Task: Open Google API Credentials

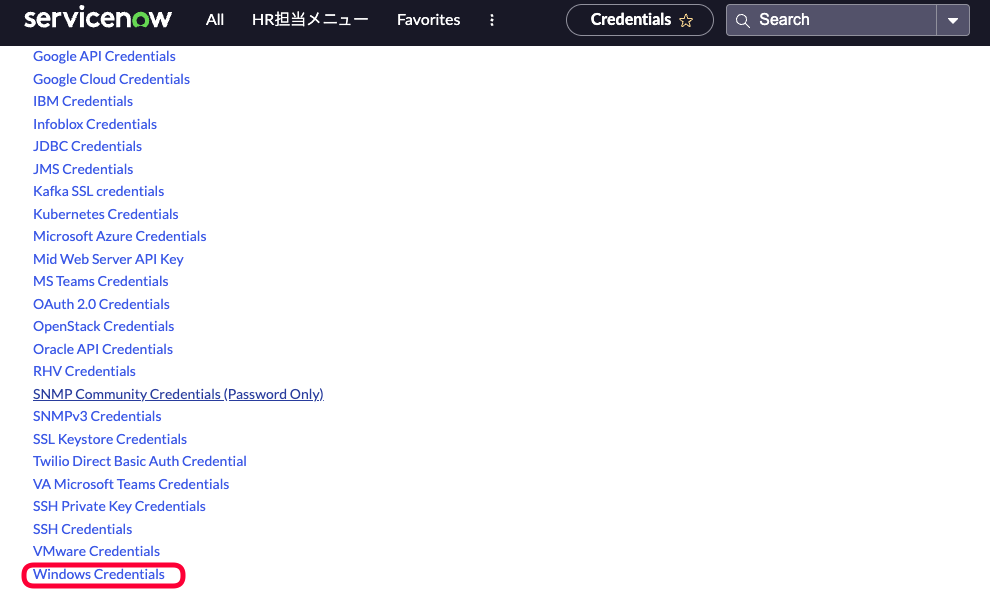Action: point(104,56)
